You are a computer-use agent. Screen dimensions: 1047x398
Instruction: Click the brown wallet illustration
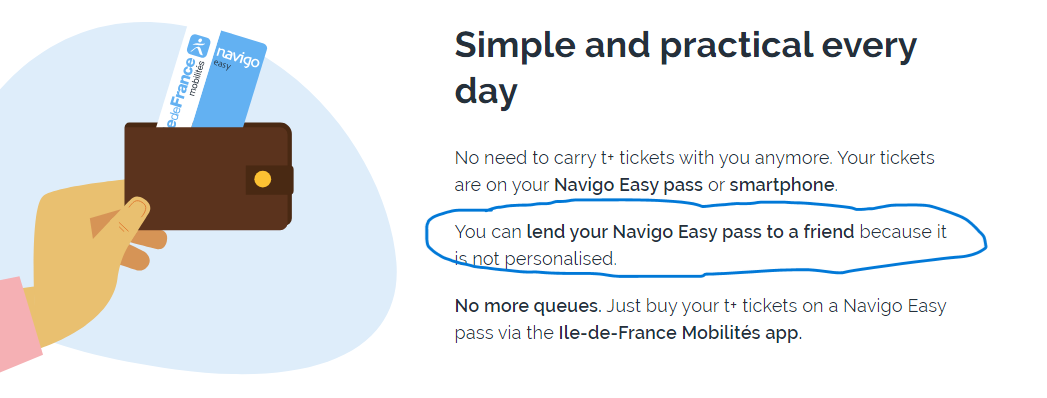point(208,176)
